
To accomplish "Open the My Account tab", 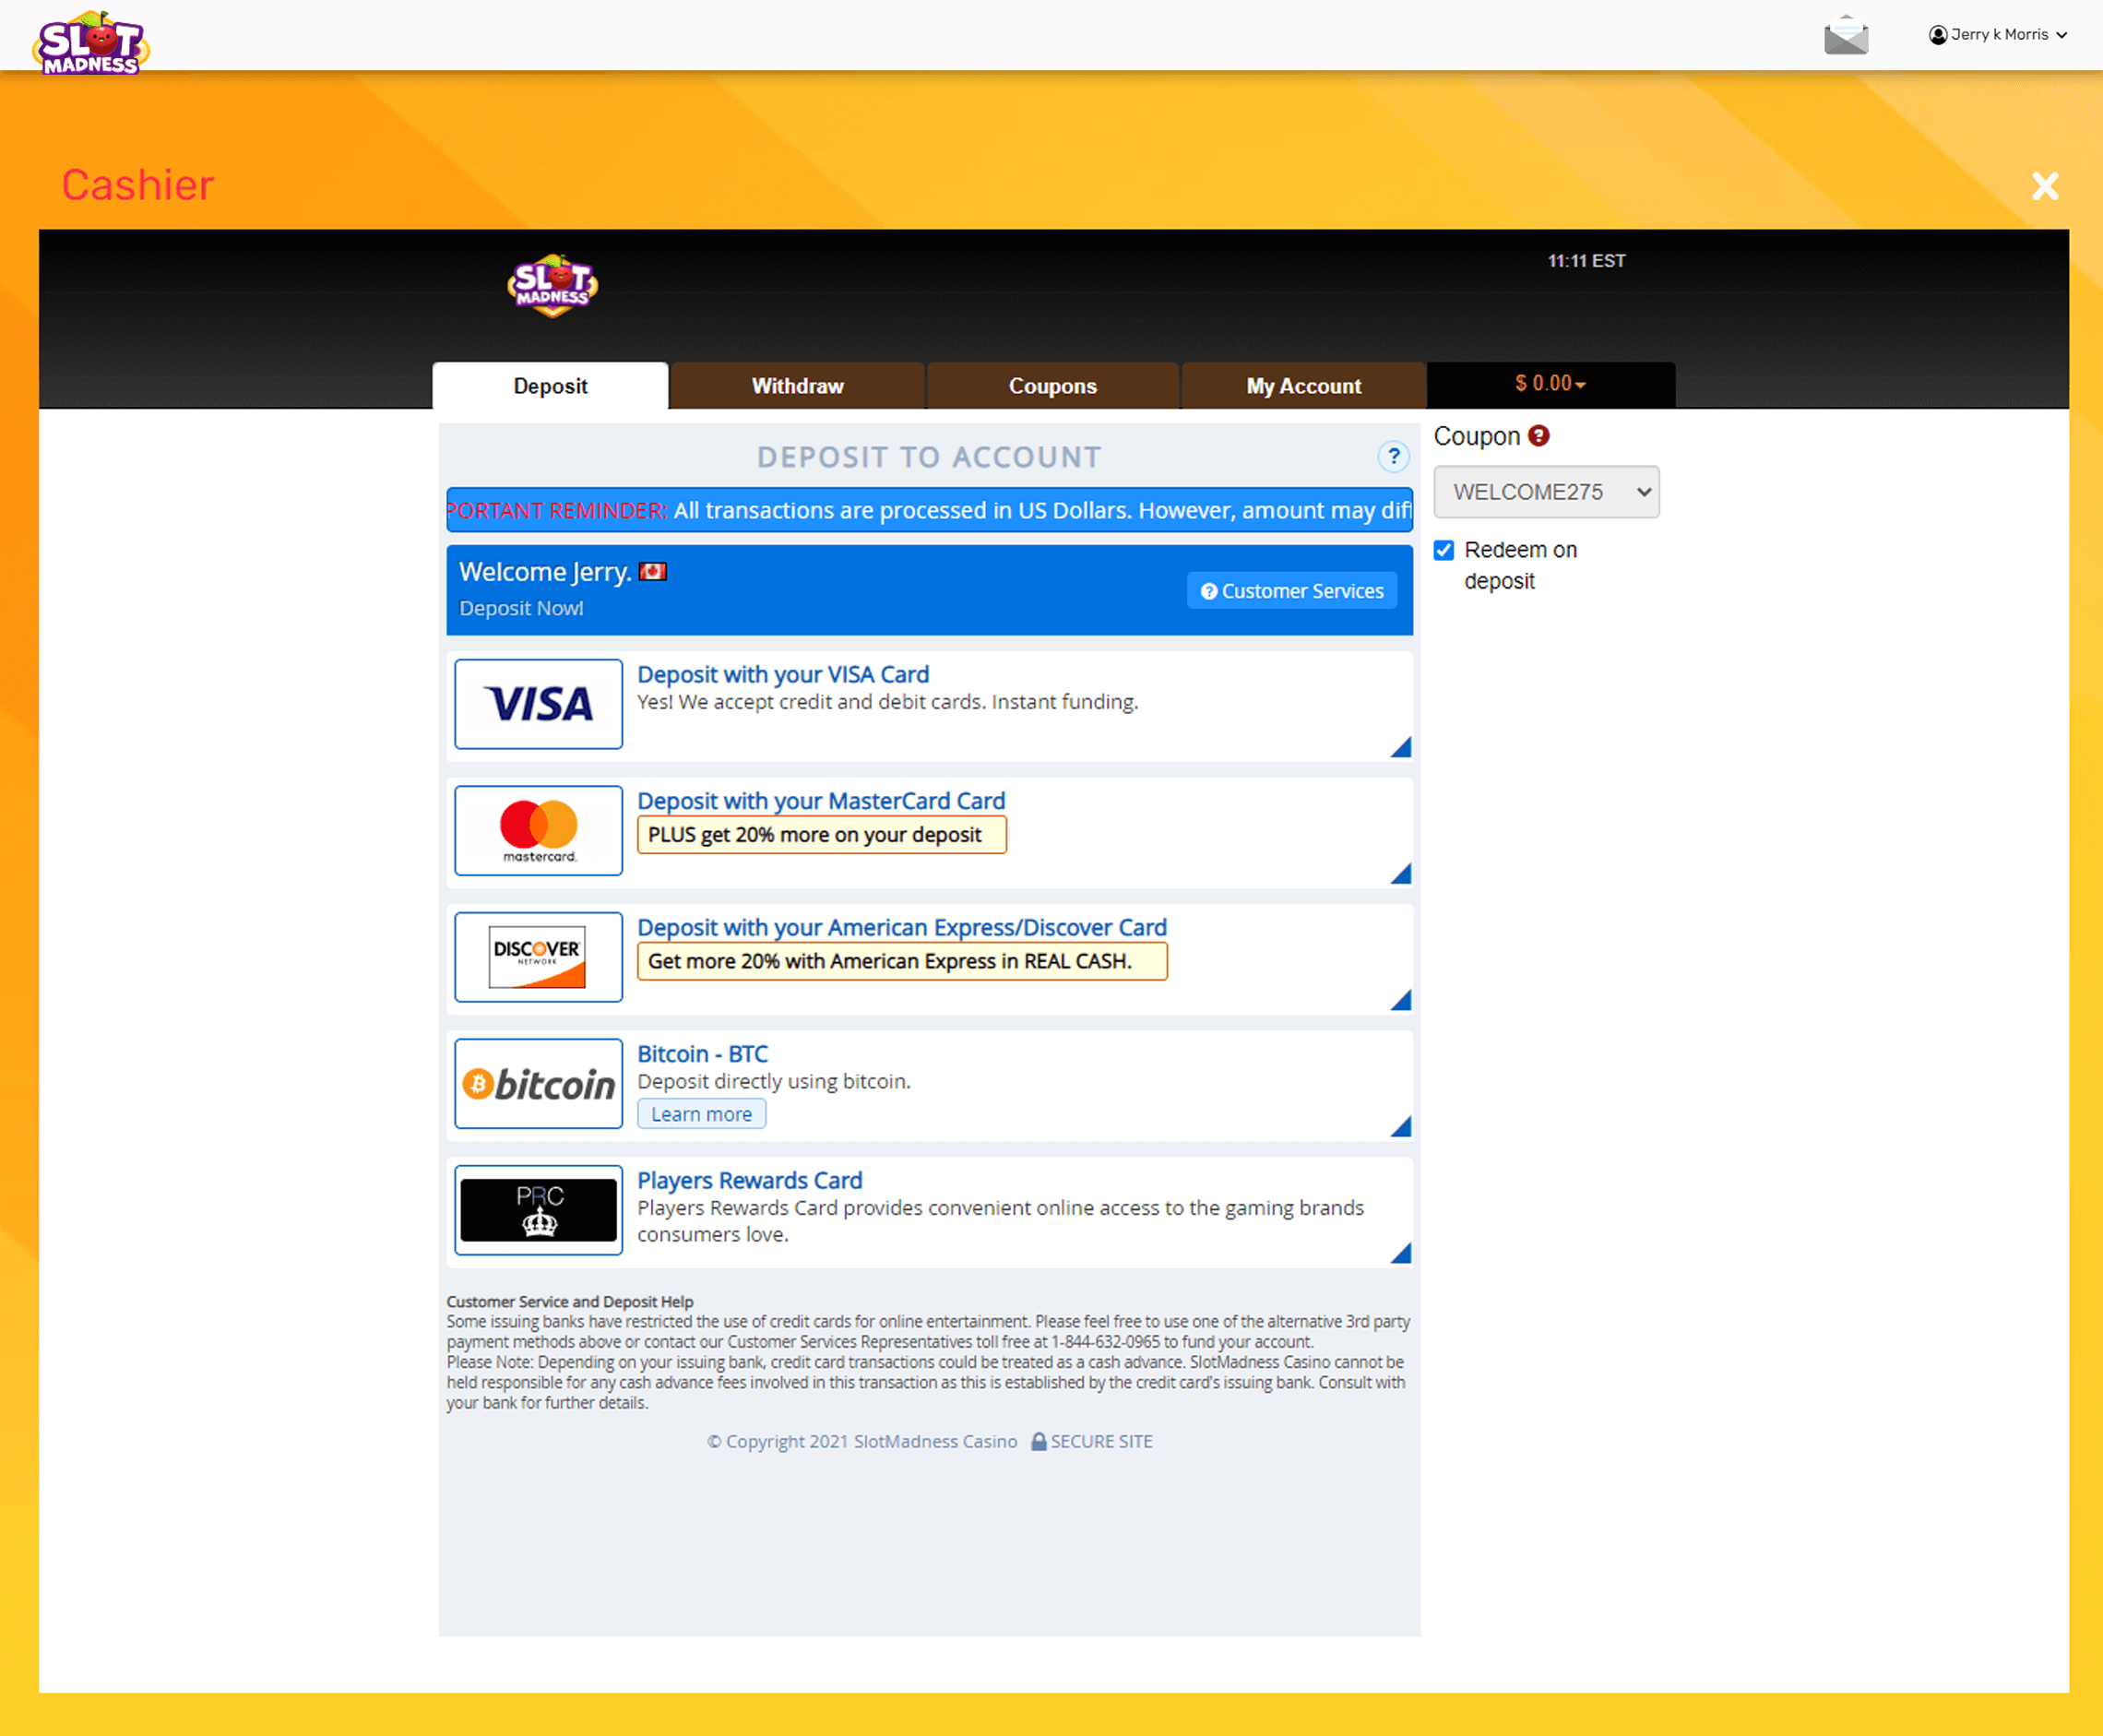I will tap(1303, 386).
